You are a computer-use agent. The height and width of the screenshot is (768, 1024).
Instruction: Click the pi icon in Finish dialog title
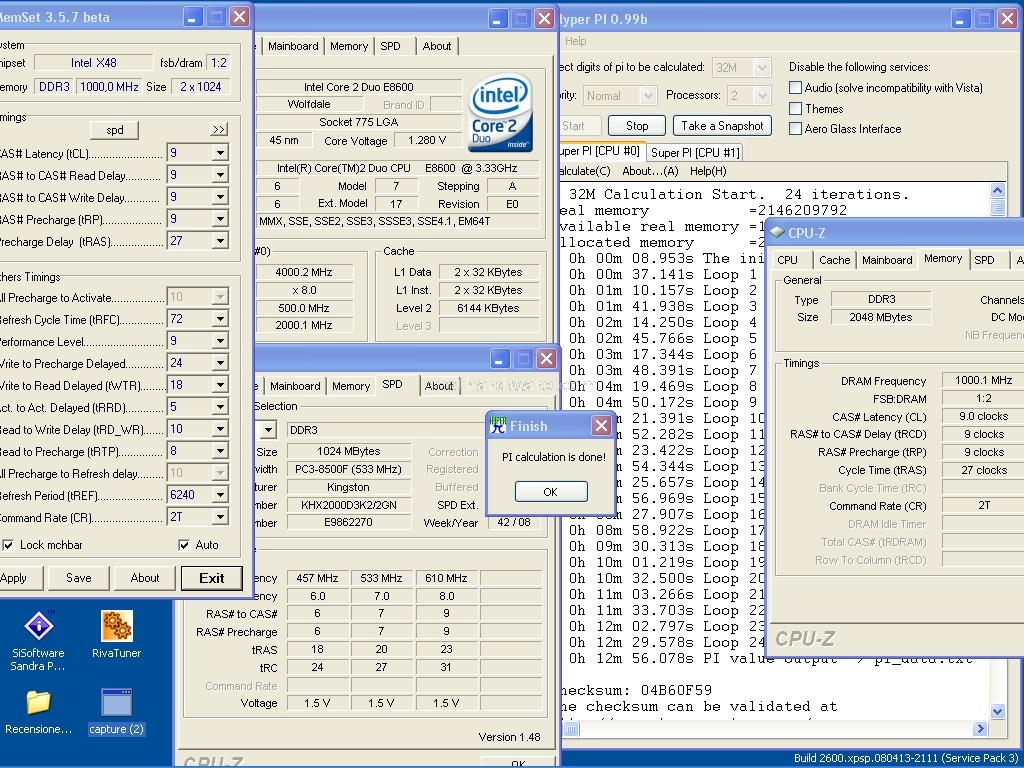498,426
